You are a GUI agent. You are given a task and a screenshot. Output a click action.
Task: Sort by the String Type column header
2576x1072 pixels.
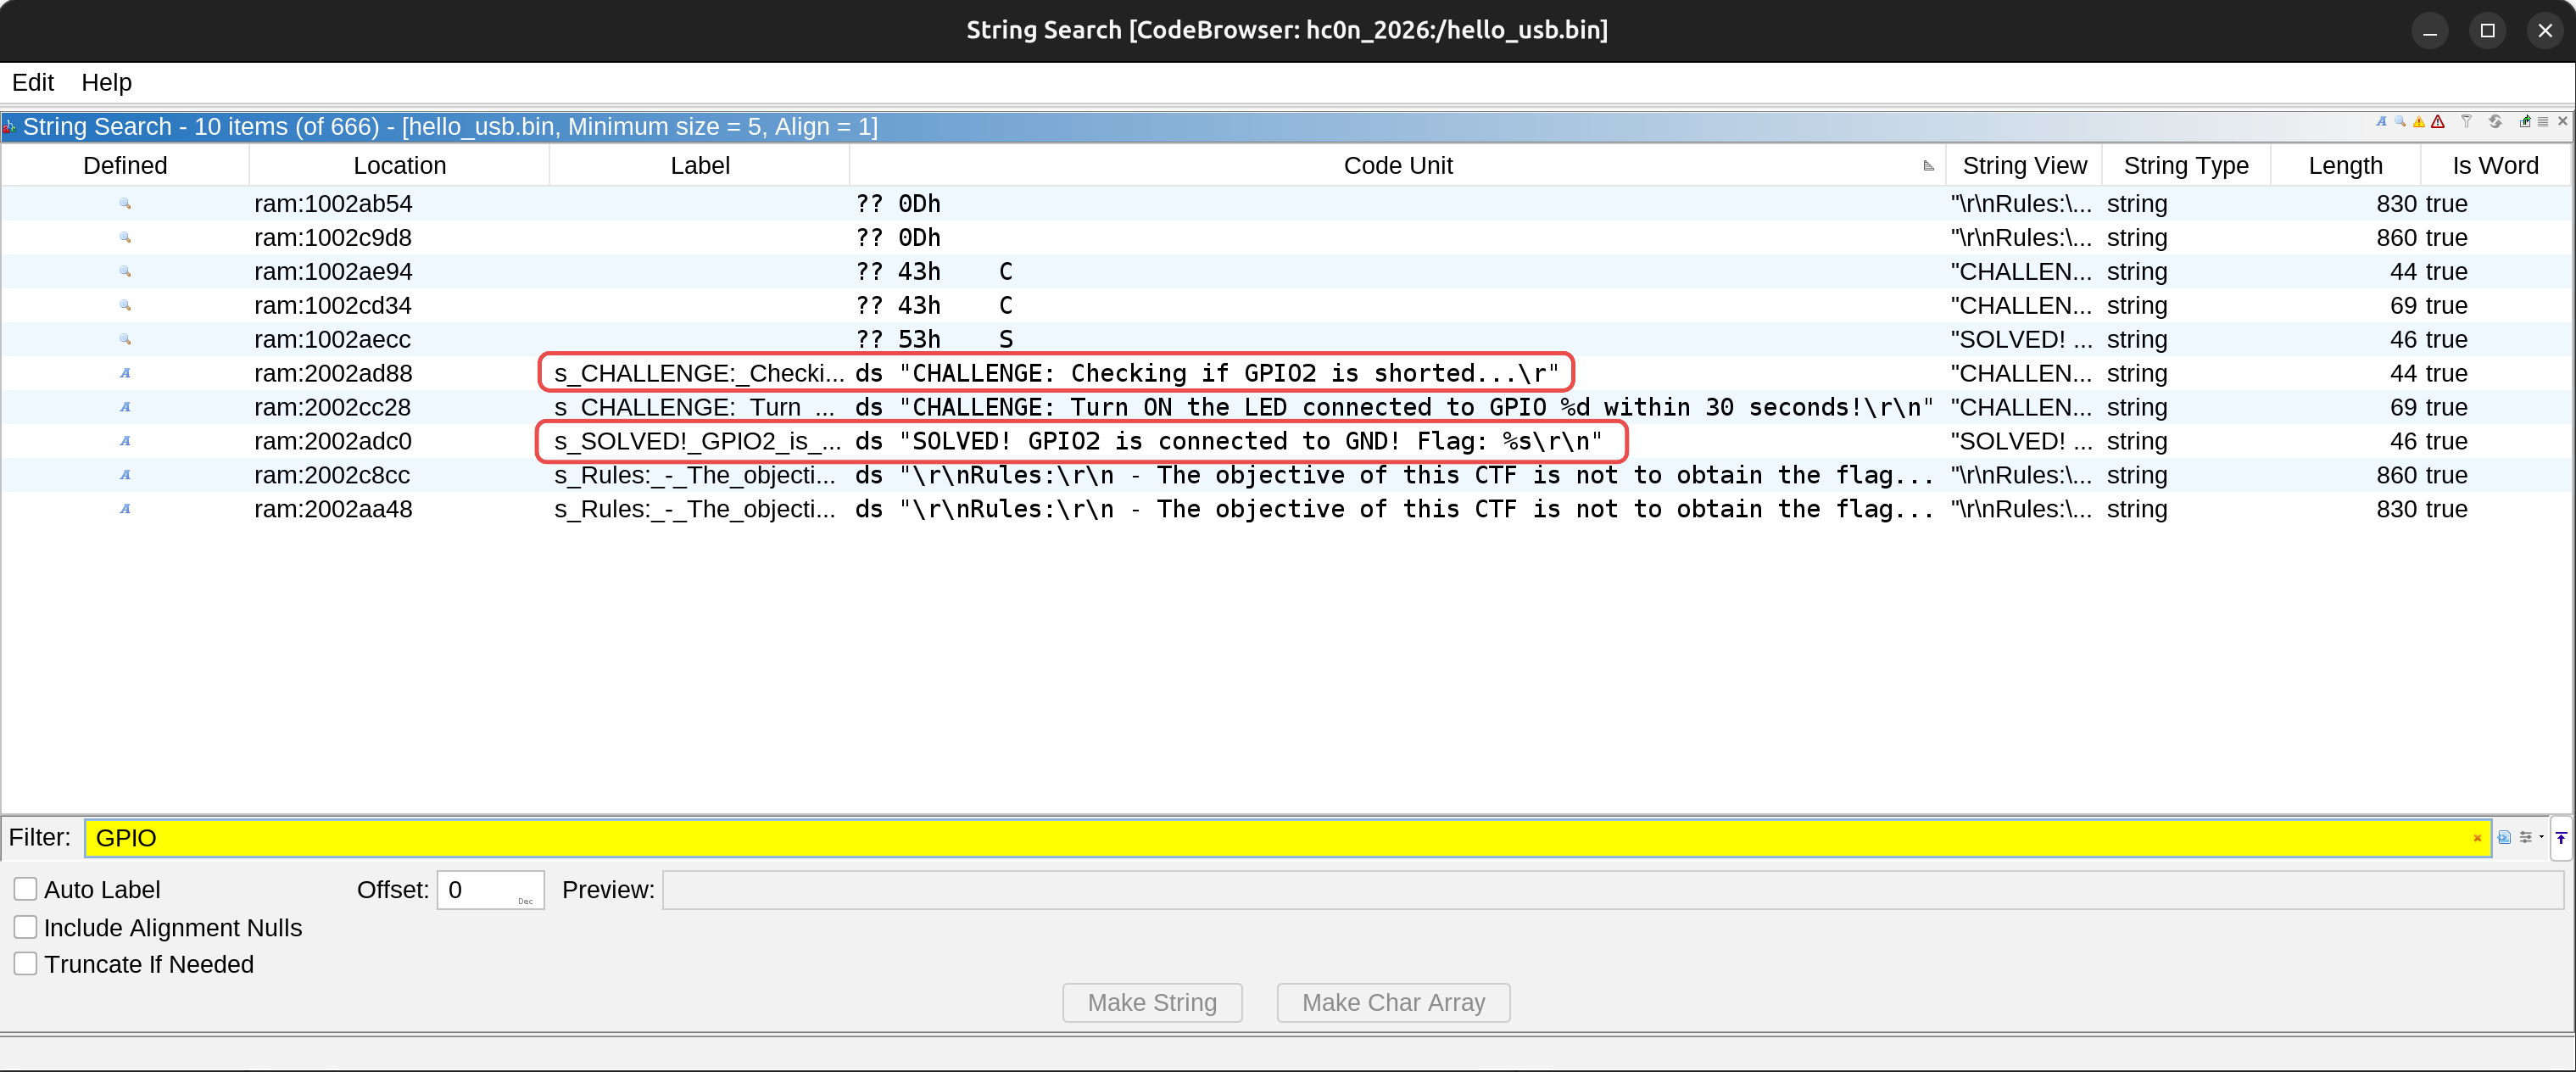click(2186, 166)
